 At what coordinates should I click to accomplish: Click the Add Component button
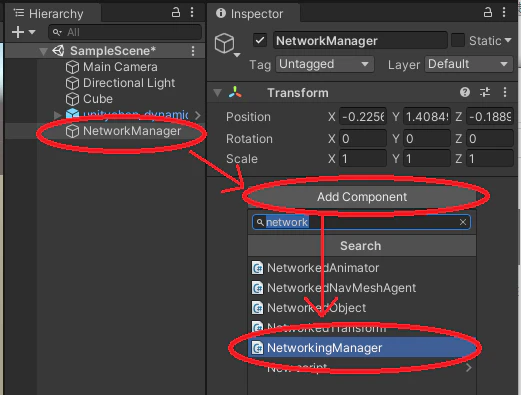click(362, 197)
